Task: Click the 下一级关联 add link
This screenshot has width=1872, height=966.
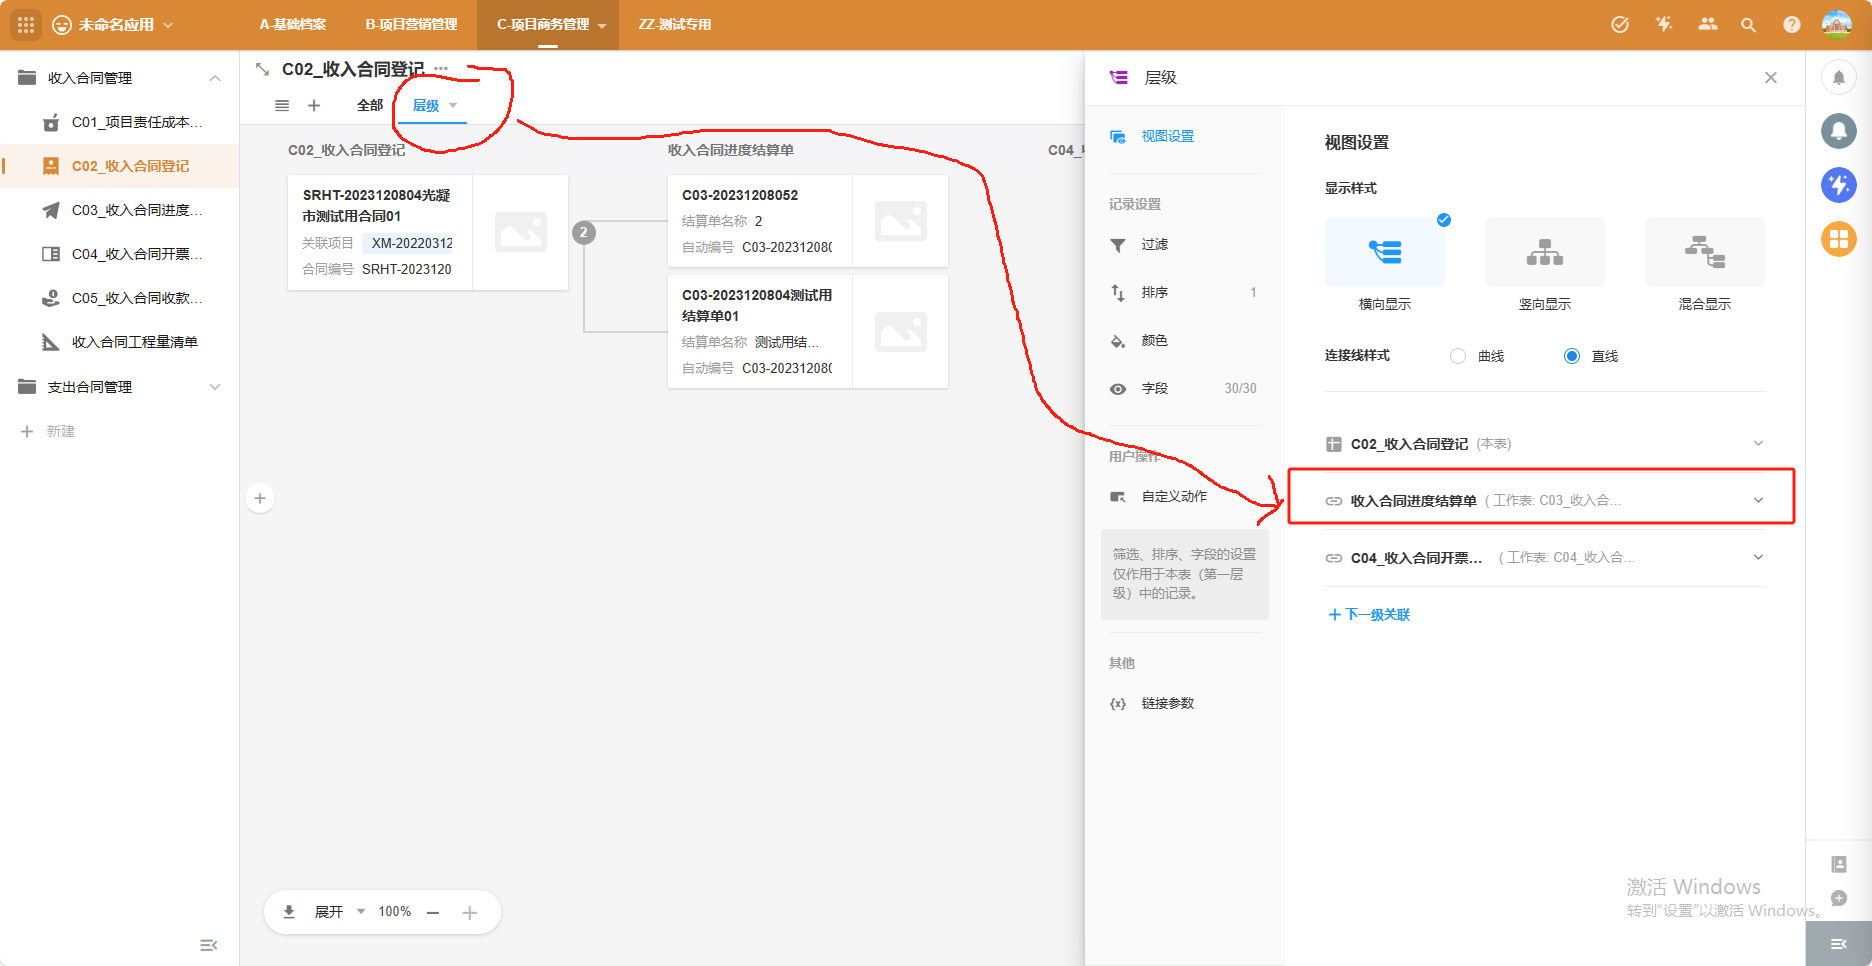Action: [1369, 615]
